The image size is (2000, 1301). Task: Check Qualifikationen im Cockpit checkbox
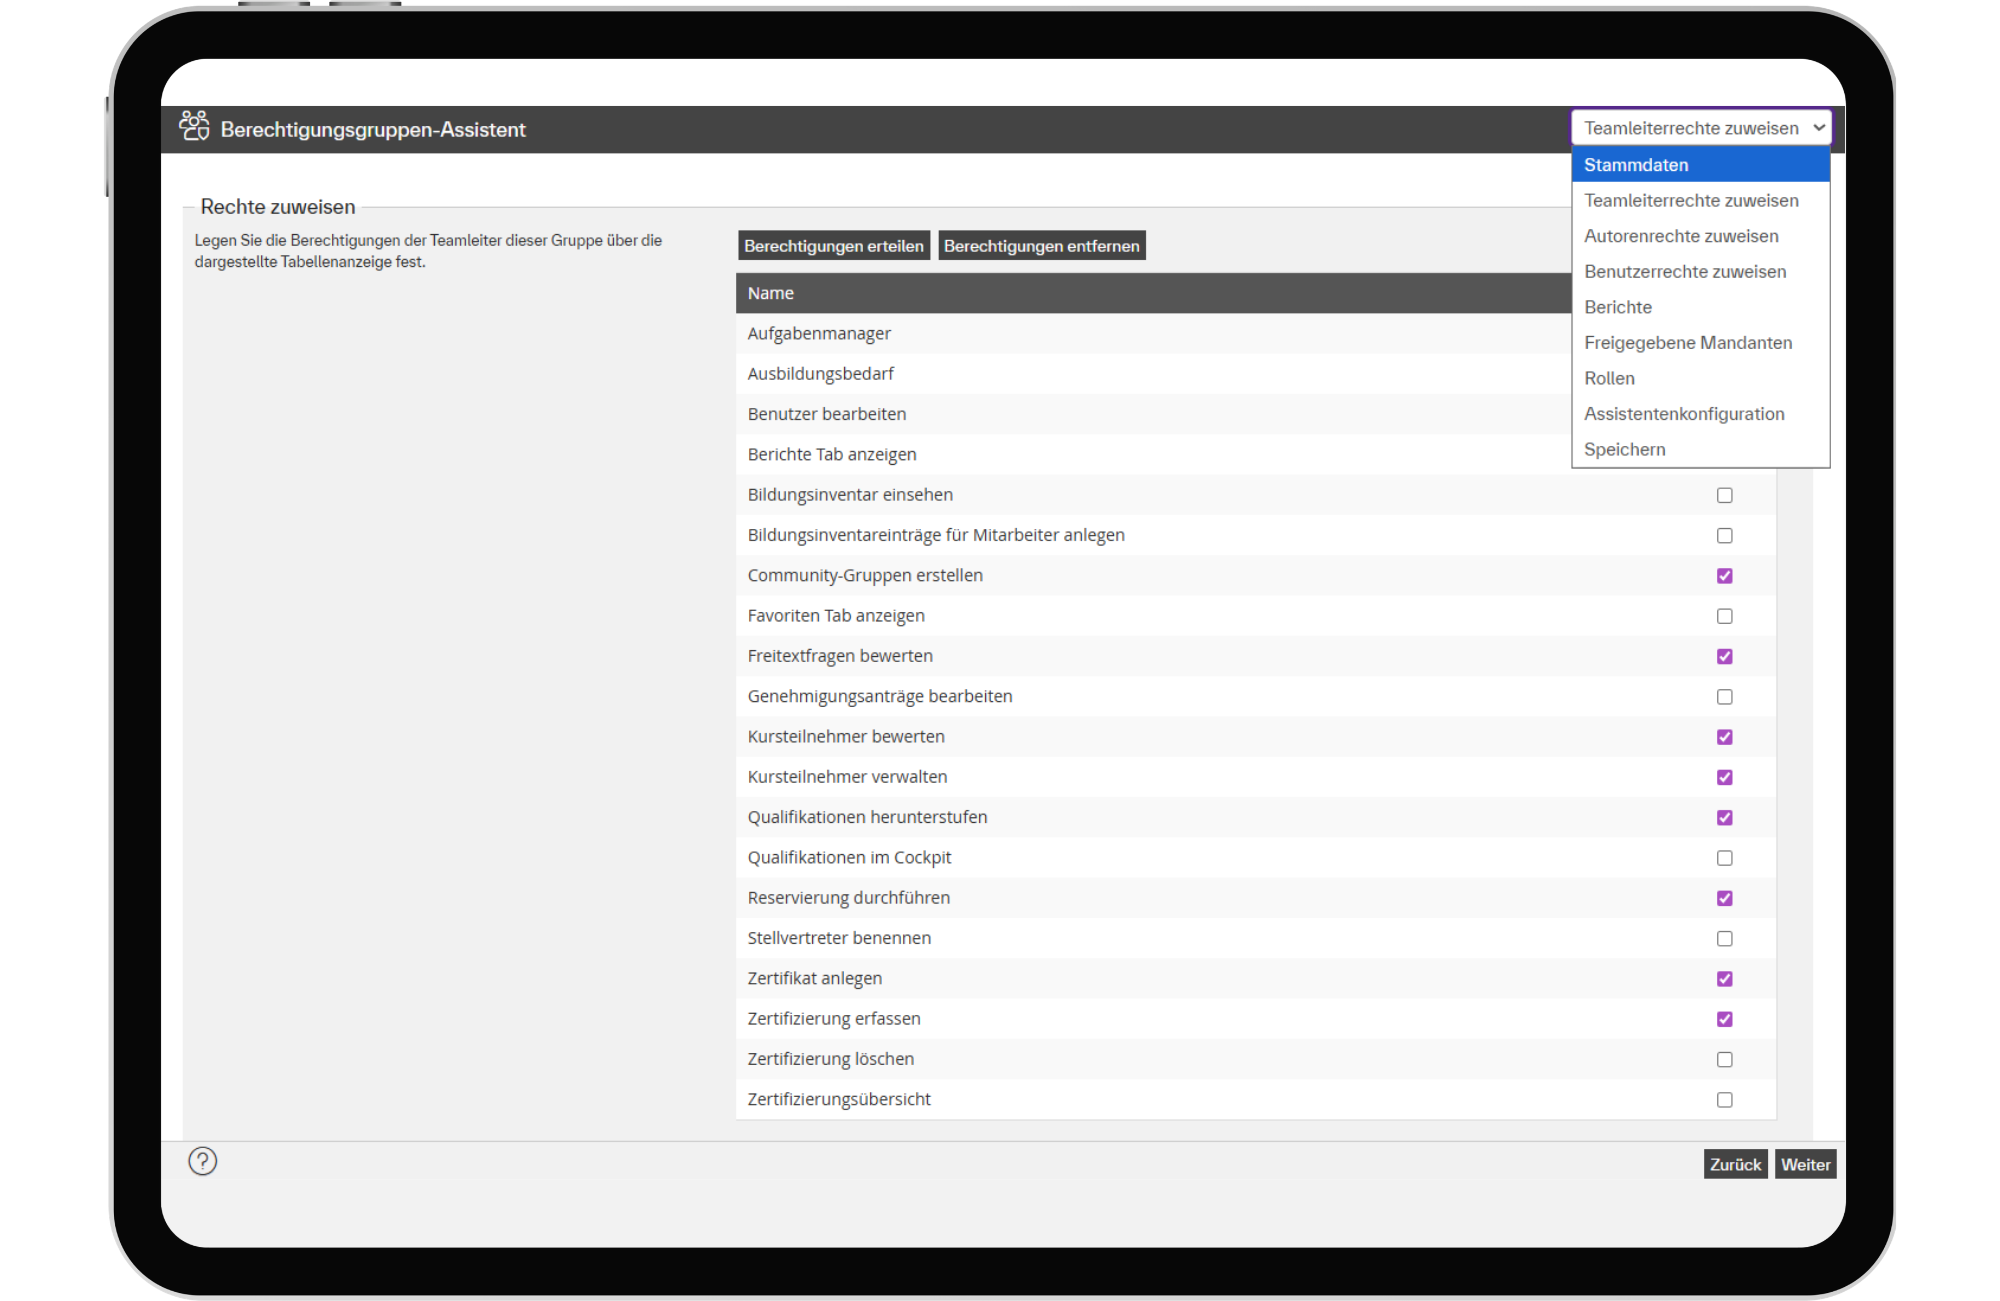pos(1725,858)
